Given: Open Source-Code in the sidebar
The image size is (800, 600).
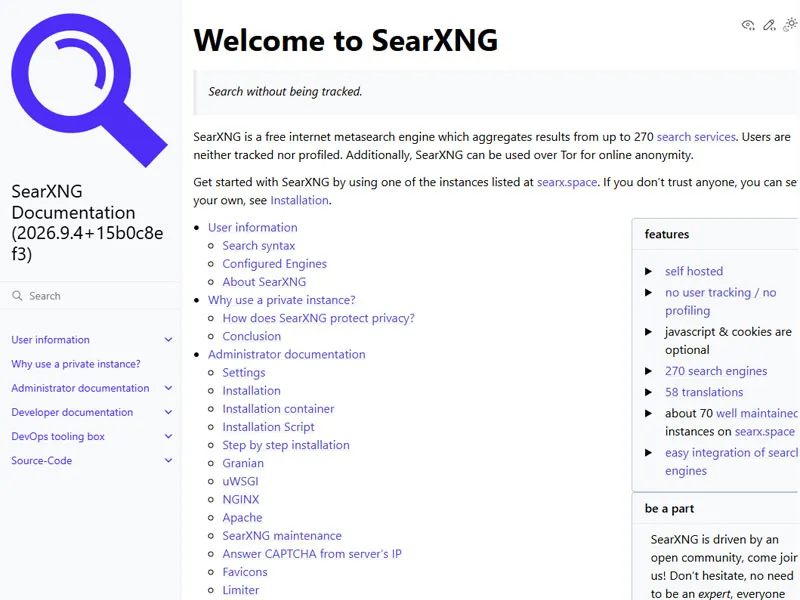Looking at the screenshot, I should click(42, 460).
